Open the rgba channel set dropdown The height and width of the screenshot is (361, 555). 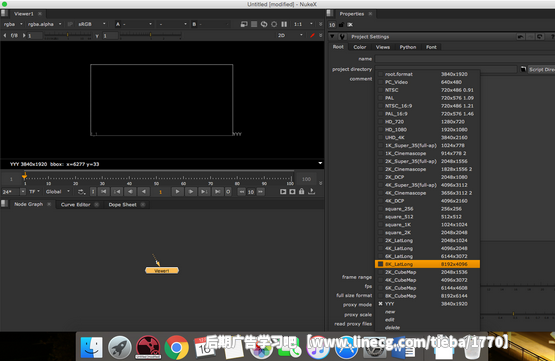tap(13, 24)
